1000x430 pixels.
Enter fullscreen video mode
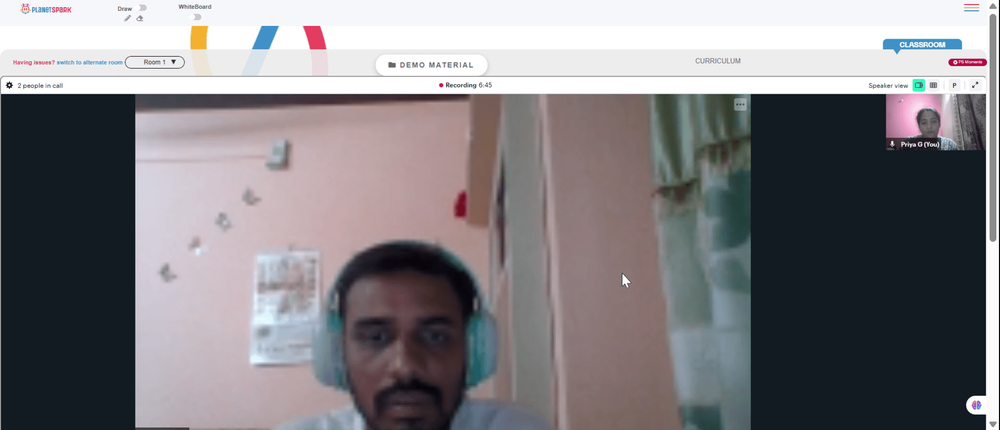tap(975, 85)
